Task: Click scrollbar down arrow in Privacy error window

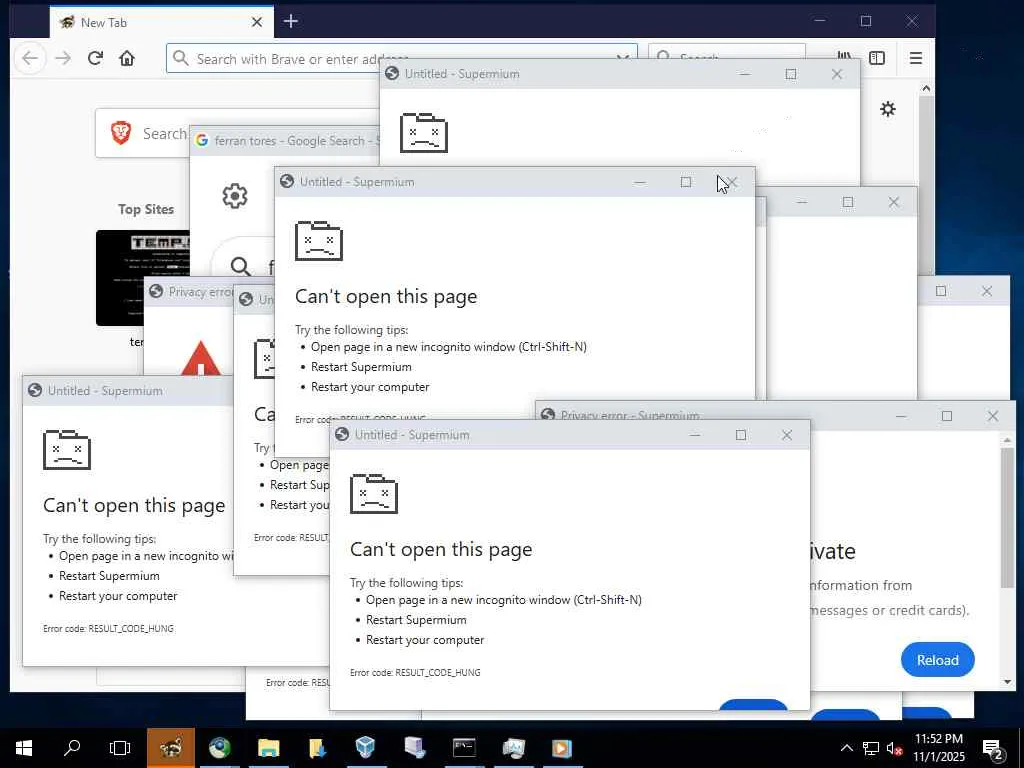Action: point(1007,682)
